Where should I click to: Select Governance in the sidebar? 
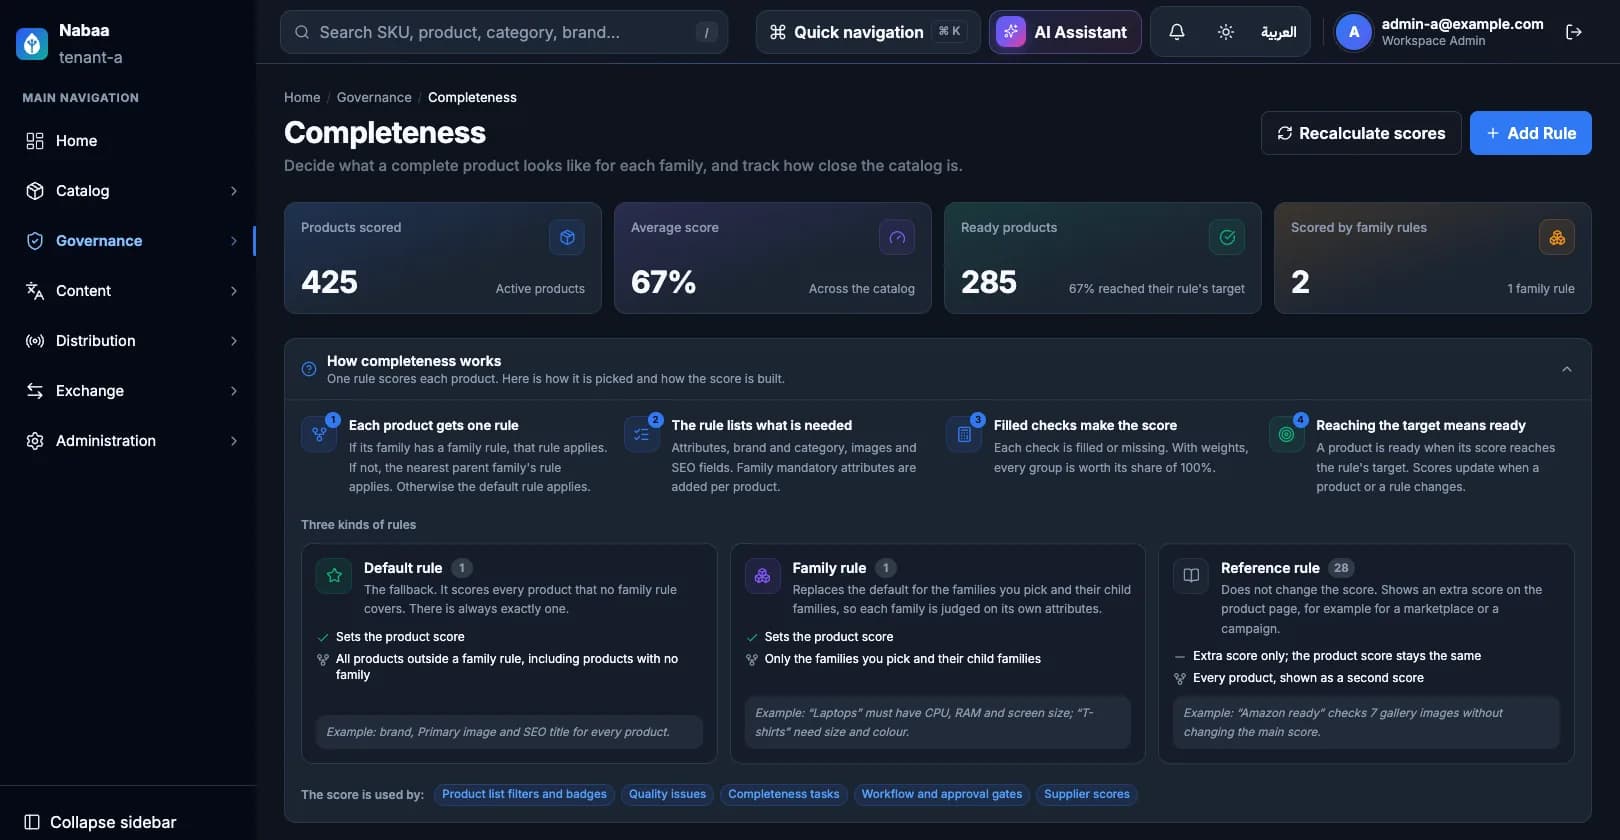coord(128,241)
